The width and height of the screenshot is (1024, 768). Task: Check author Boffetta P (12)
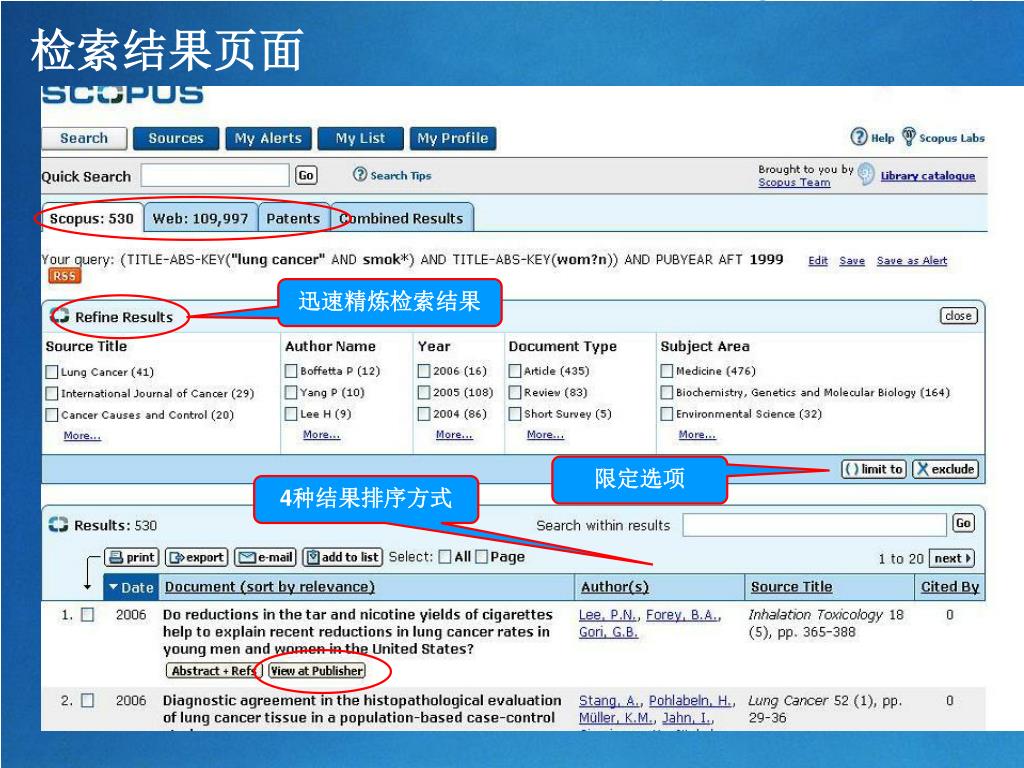(x=291, y=371)
